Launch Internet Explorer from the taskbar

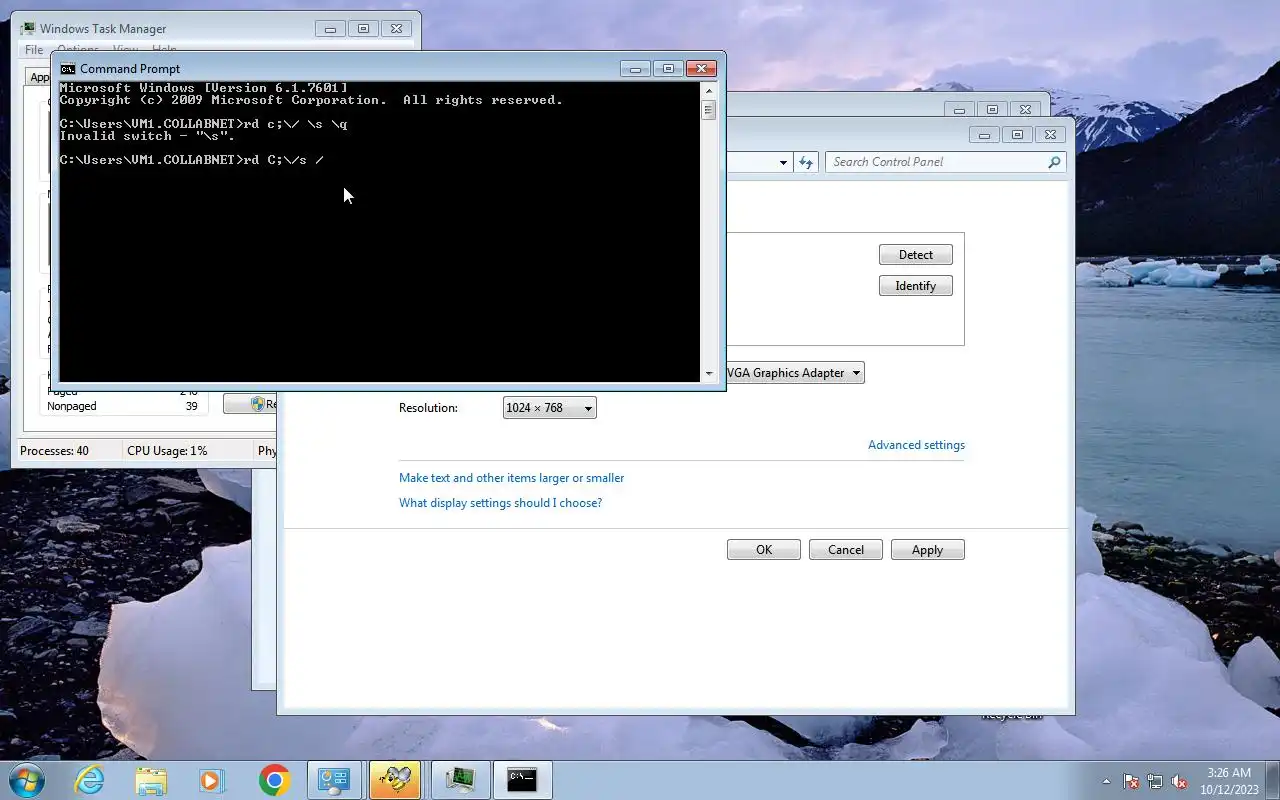pyautogui.click(x=89, y=780)
